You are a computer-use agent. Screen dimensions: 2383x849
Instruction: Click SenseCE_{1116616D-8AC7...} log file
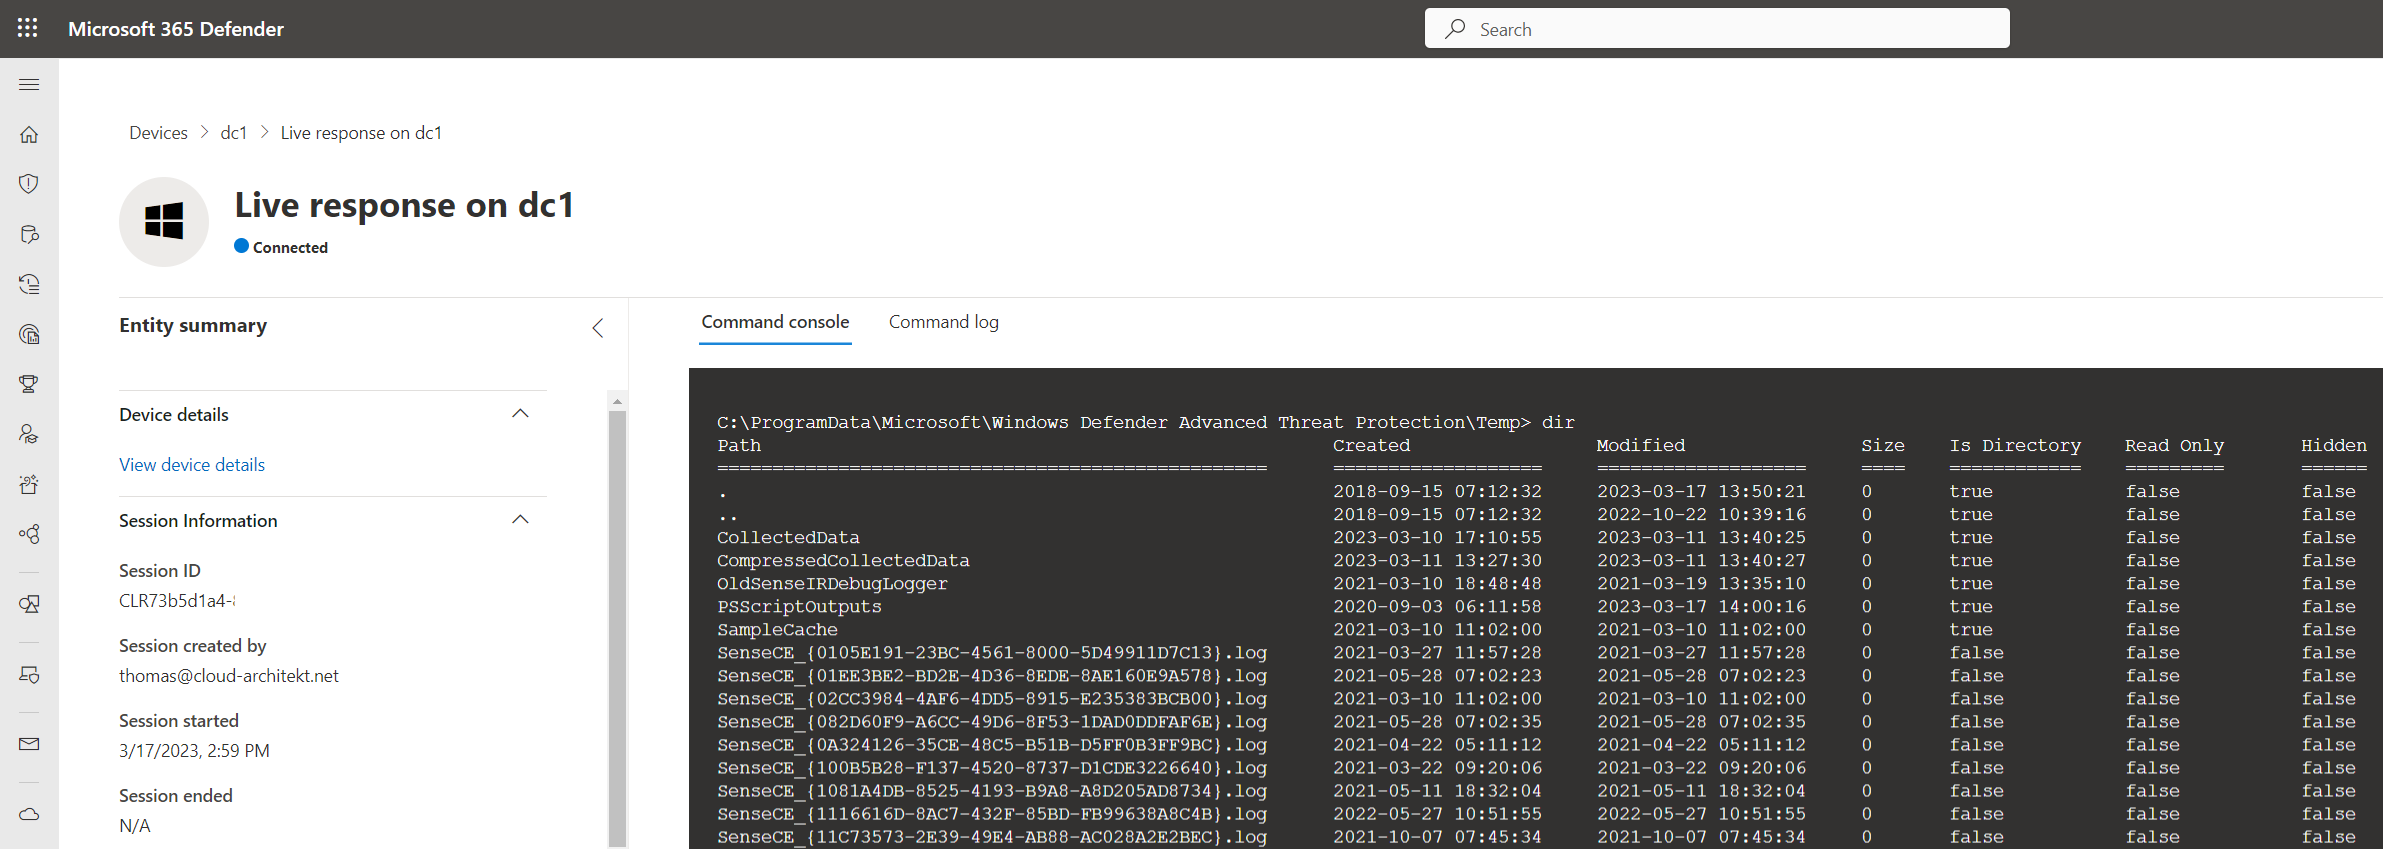tap(992, 813)
